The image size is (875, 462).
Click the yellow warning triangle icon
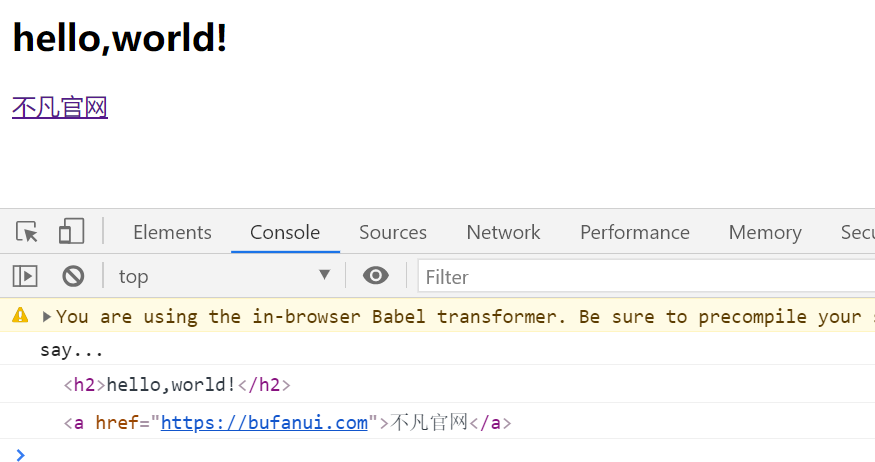coord(20,315)
